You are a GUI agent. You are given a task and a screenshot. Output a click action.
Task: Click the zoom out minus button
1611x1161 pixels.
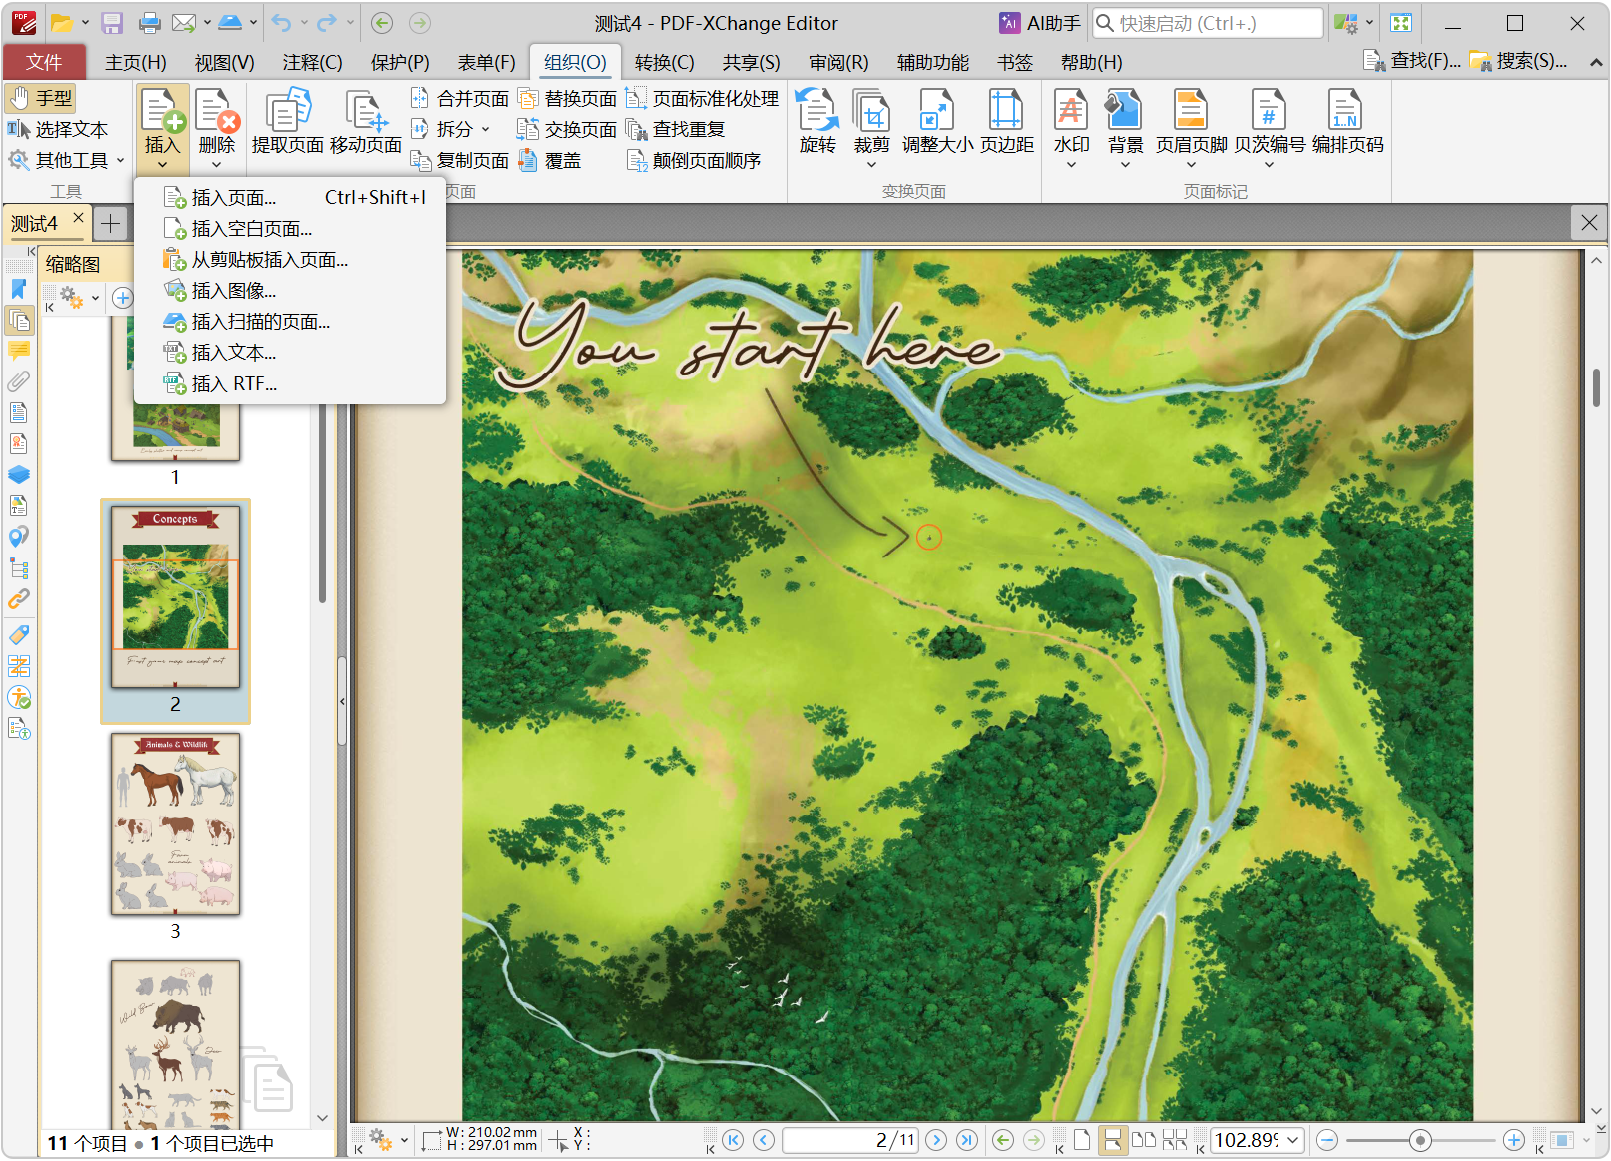[1327, 1141]
